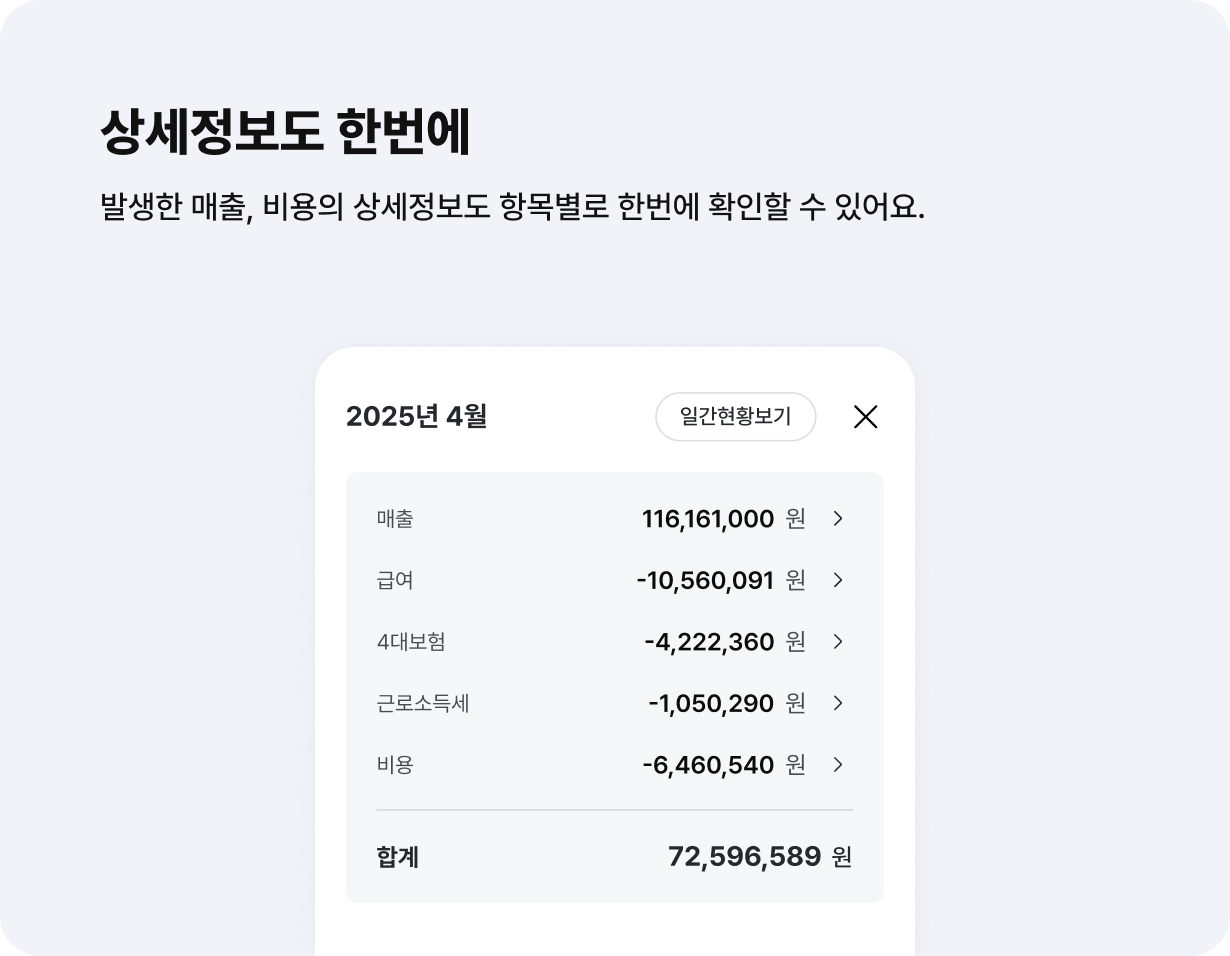Viewport: 1230px width, 956px height.
Task: Click the 4대보험 label
Action: [x=411, y=642]
